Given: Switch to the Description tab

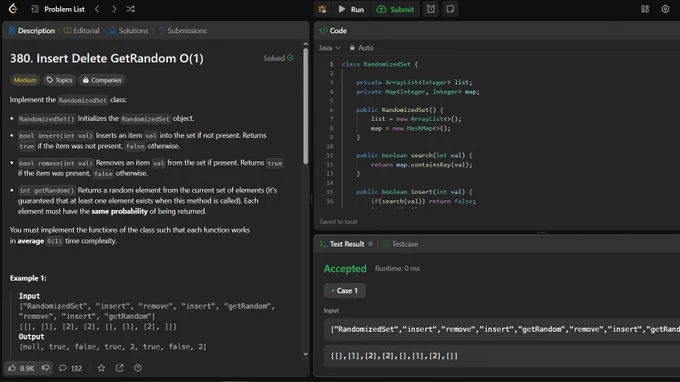Looking at the screenshot, I should (32, 31).
